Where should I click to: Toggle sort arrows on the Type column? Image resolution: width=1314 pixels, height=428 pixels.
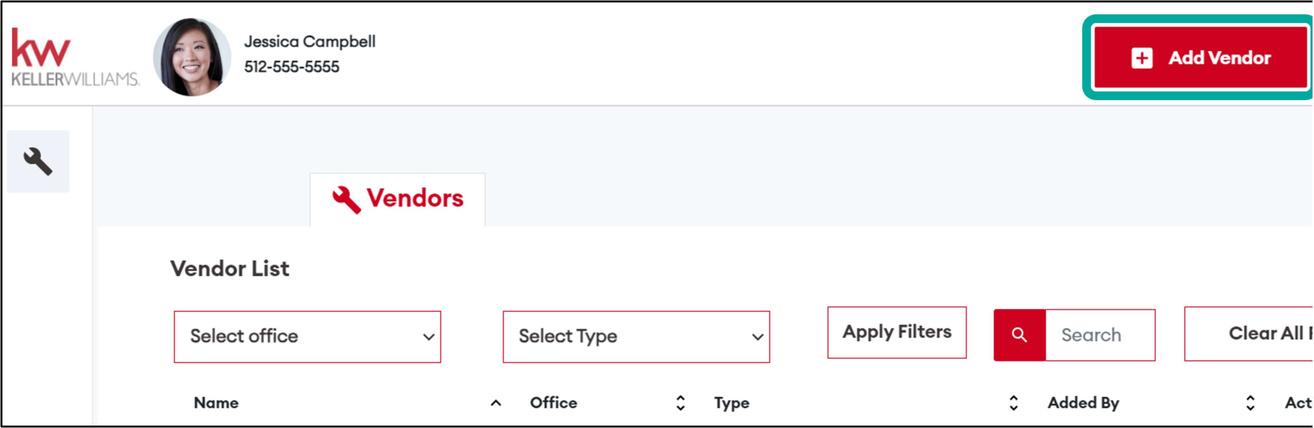click(x=1014, y=403)
